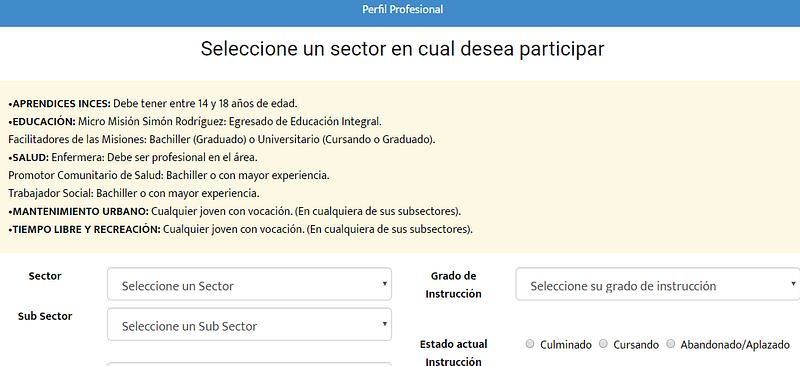Image resolution: width=800 pixels, height=366 pixels.
Task: Click the bold 'SALUD' requirement heading
Action: coord(30,157)
